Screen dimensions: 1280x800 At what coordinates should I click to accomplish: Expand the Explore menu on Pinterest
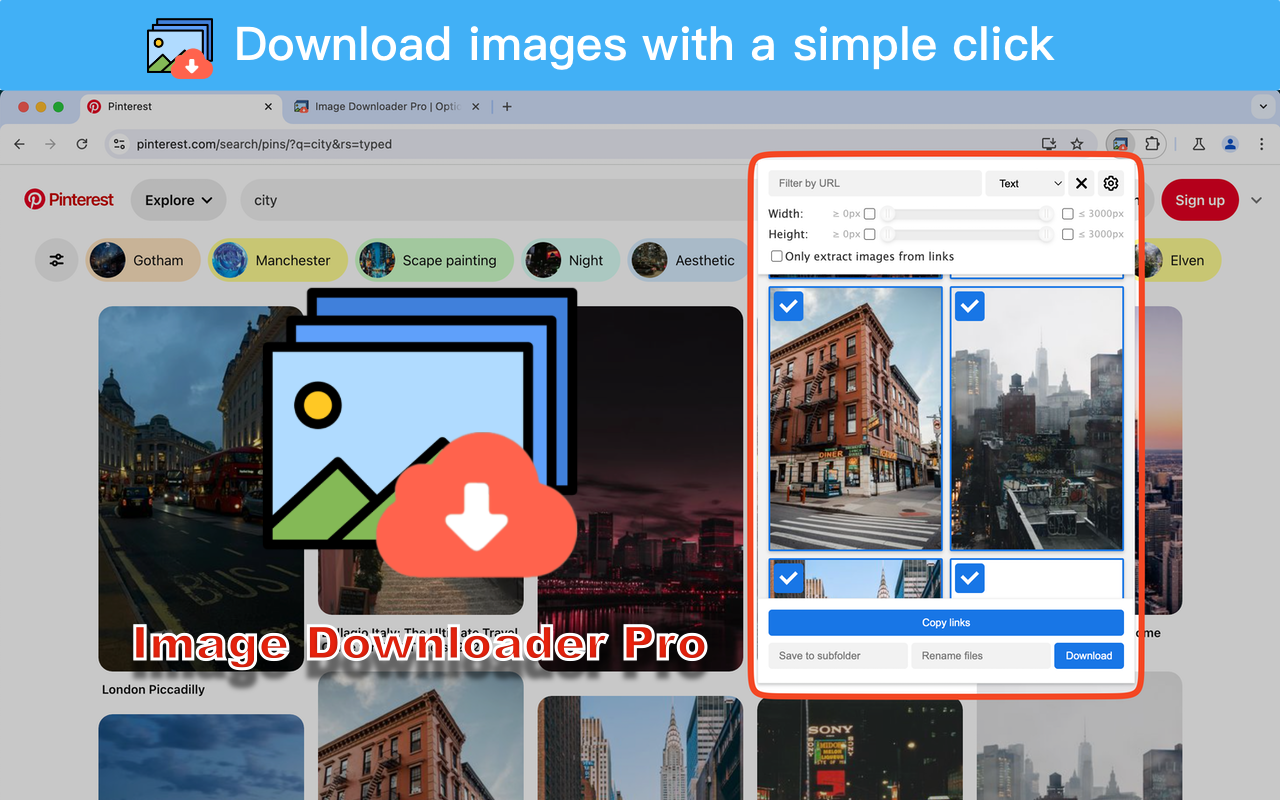(x=178, y=200)
